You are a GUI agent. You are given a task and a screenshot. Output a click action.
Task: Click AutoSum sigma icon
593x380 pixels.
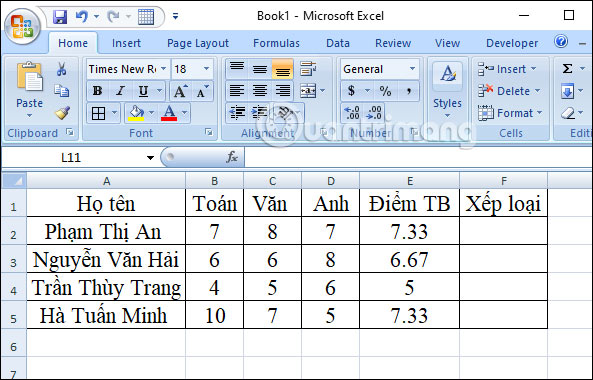pyautogui.click(x=567, y=69)
